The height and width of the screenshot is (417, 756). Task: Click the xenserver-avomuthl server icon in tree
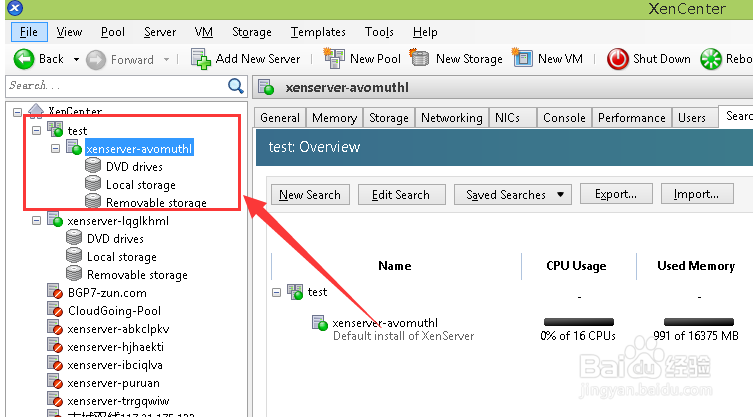pos(74,147)
